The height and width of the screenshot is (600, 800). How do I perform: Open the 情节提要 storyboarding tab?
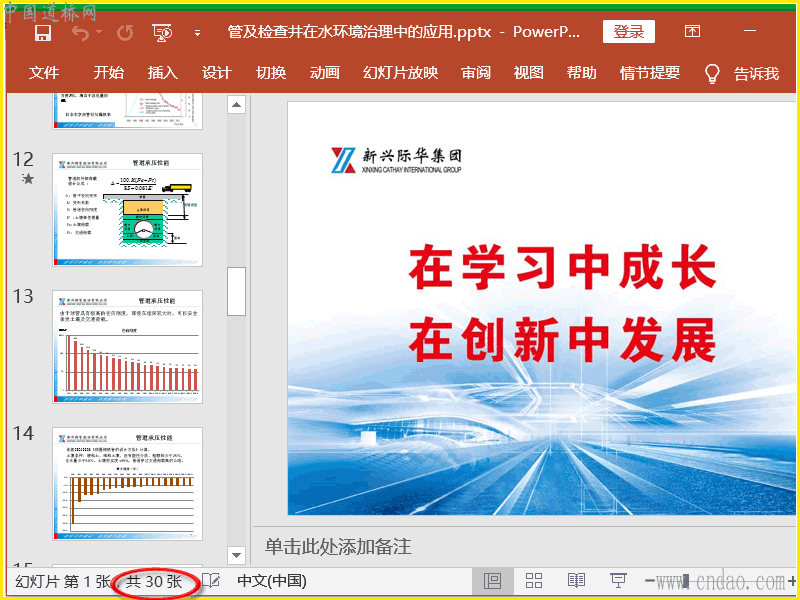pyautogui.click(x=650, y=73)
